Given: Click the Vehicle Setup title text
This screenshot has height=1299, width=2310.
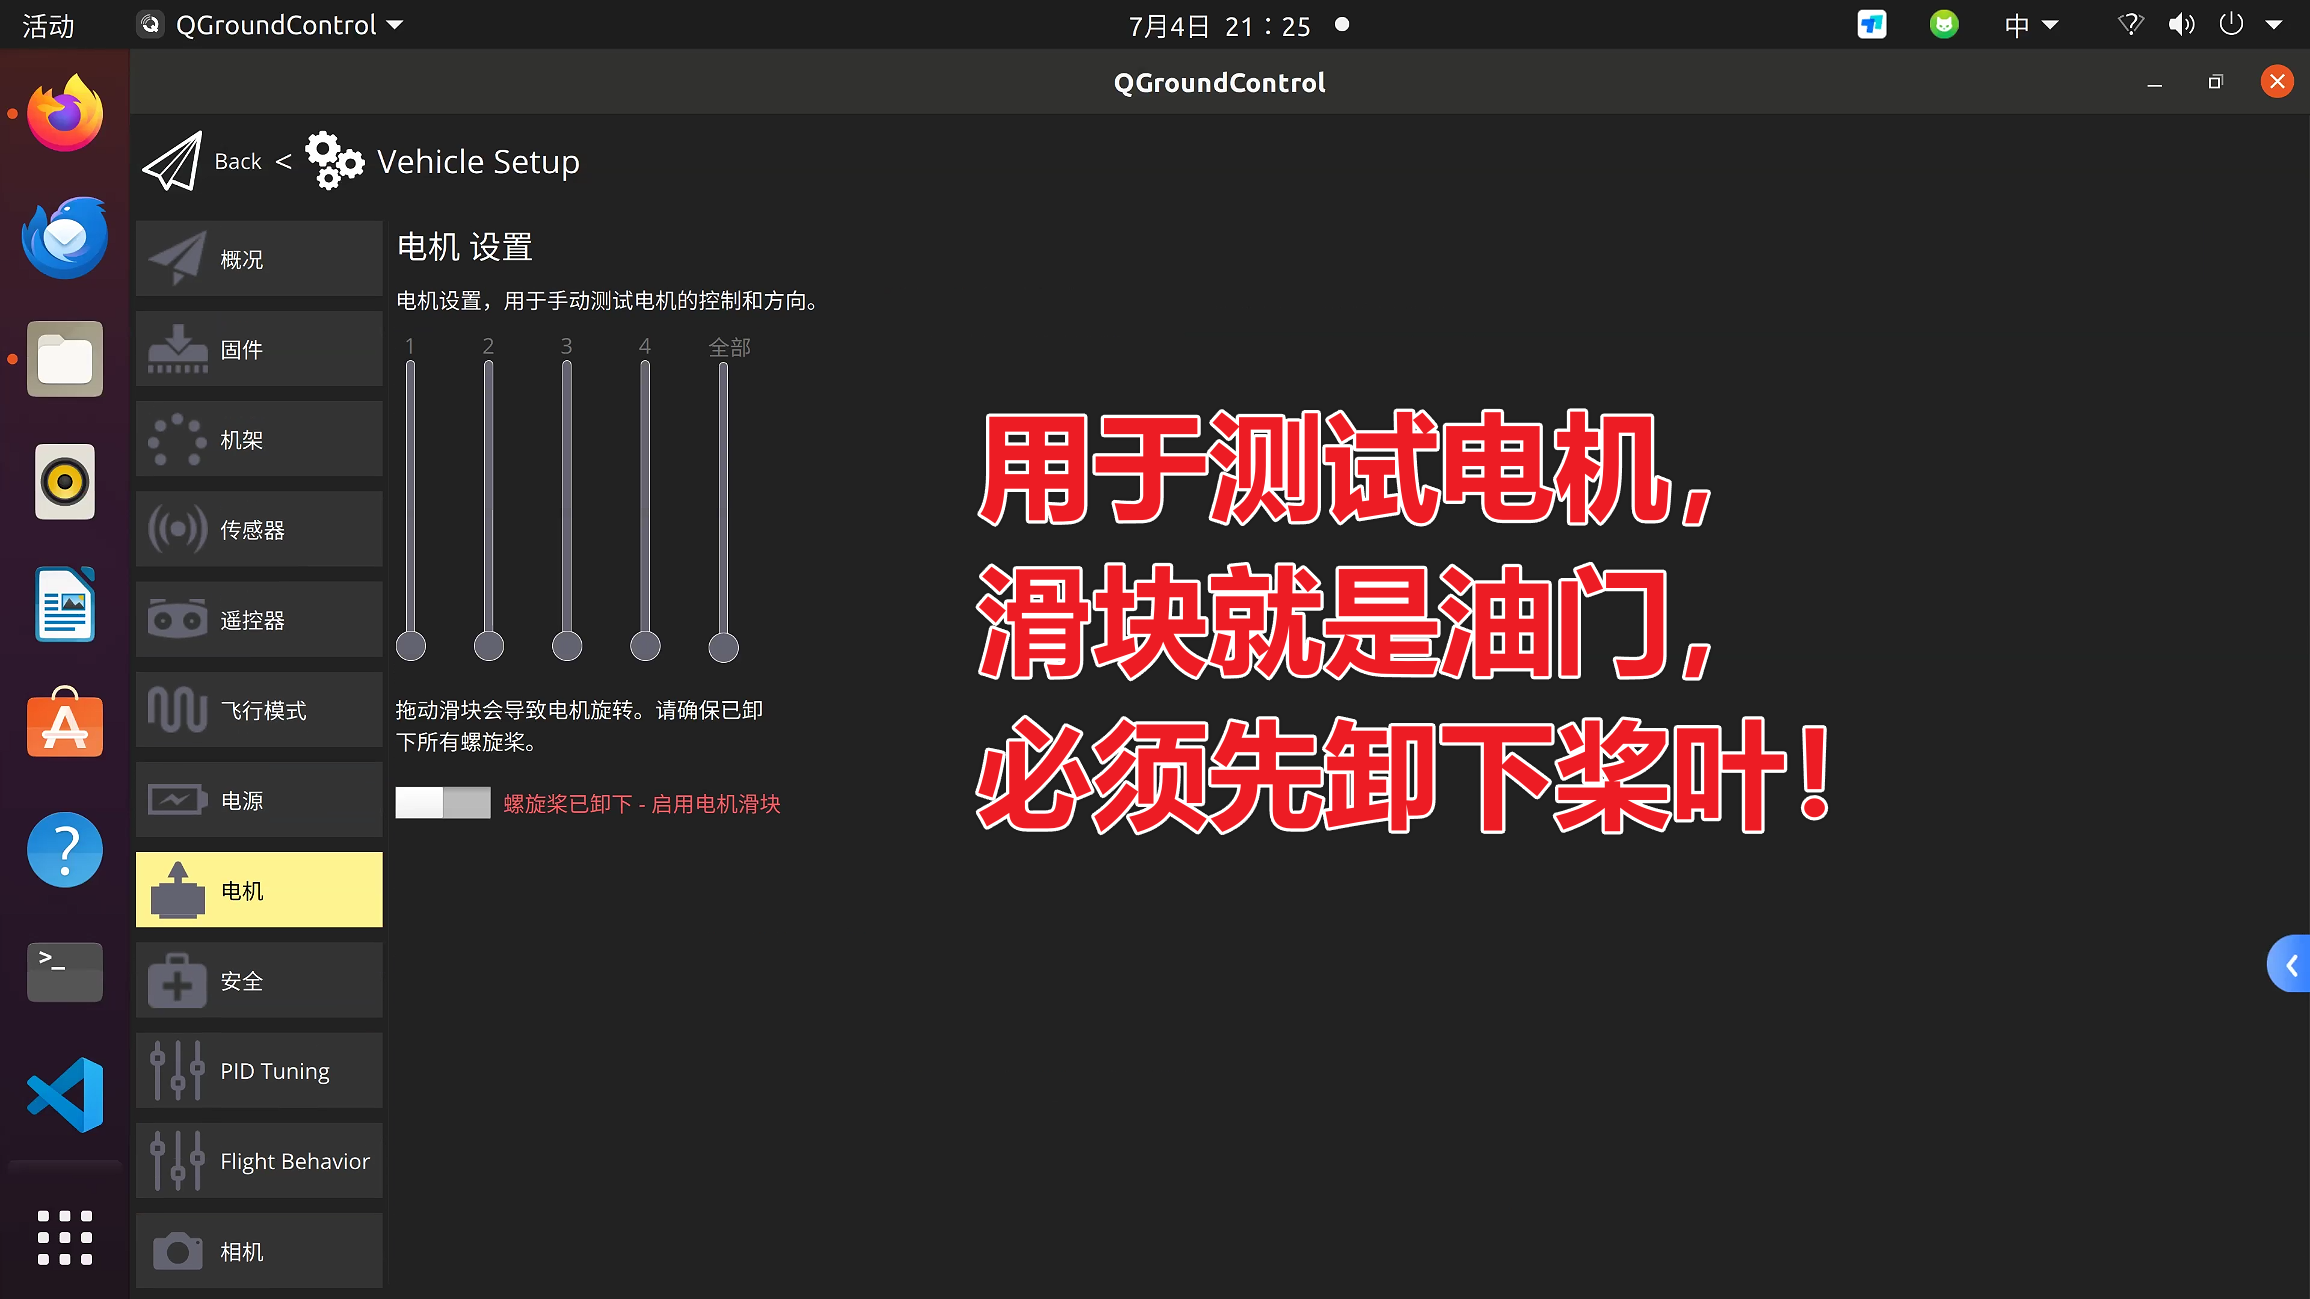Looking at the screenshot, I should point(478,162).
